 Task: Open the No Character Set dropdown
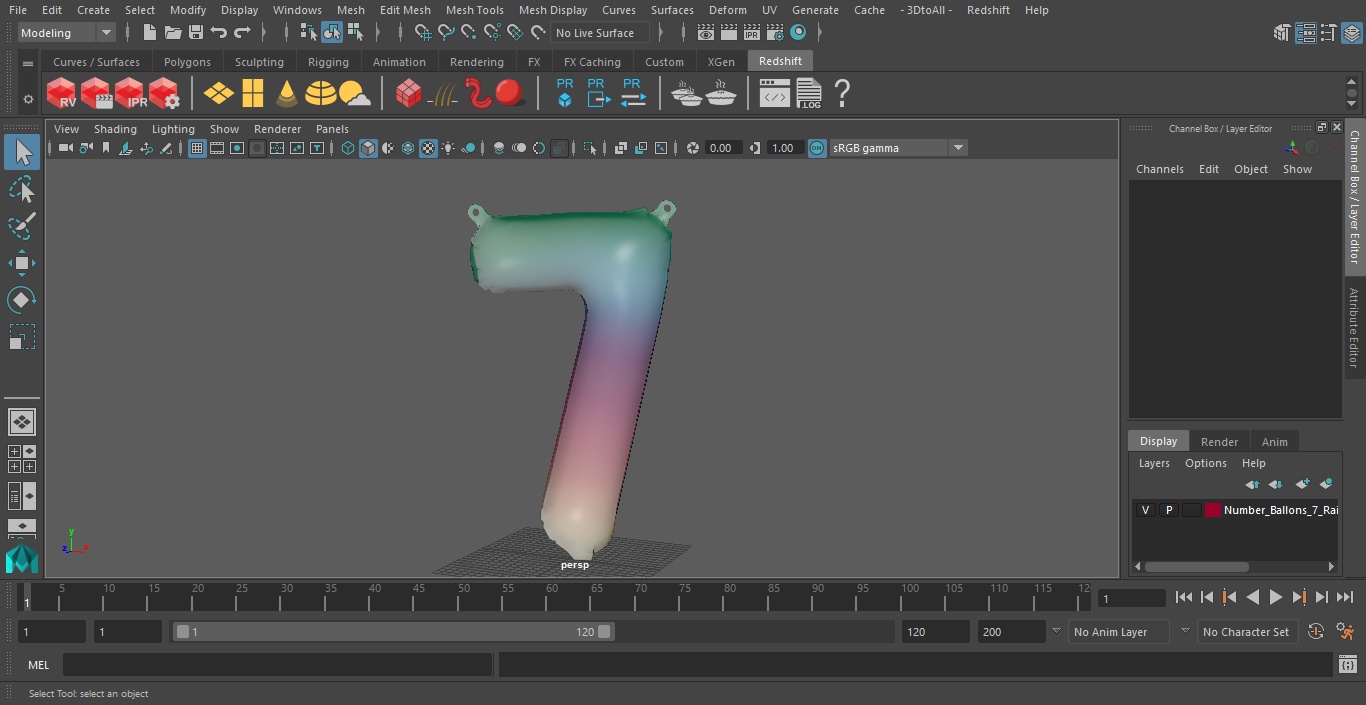1246,632
